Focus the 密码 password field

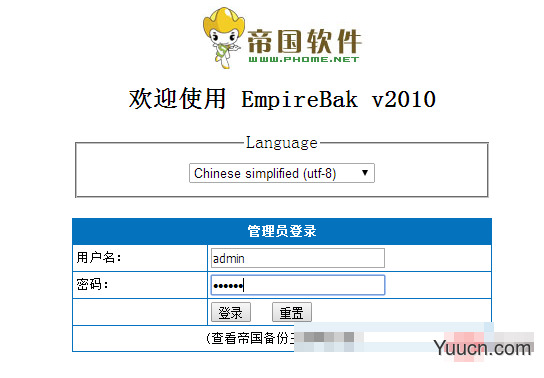tap(298, 285)
